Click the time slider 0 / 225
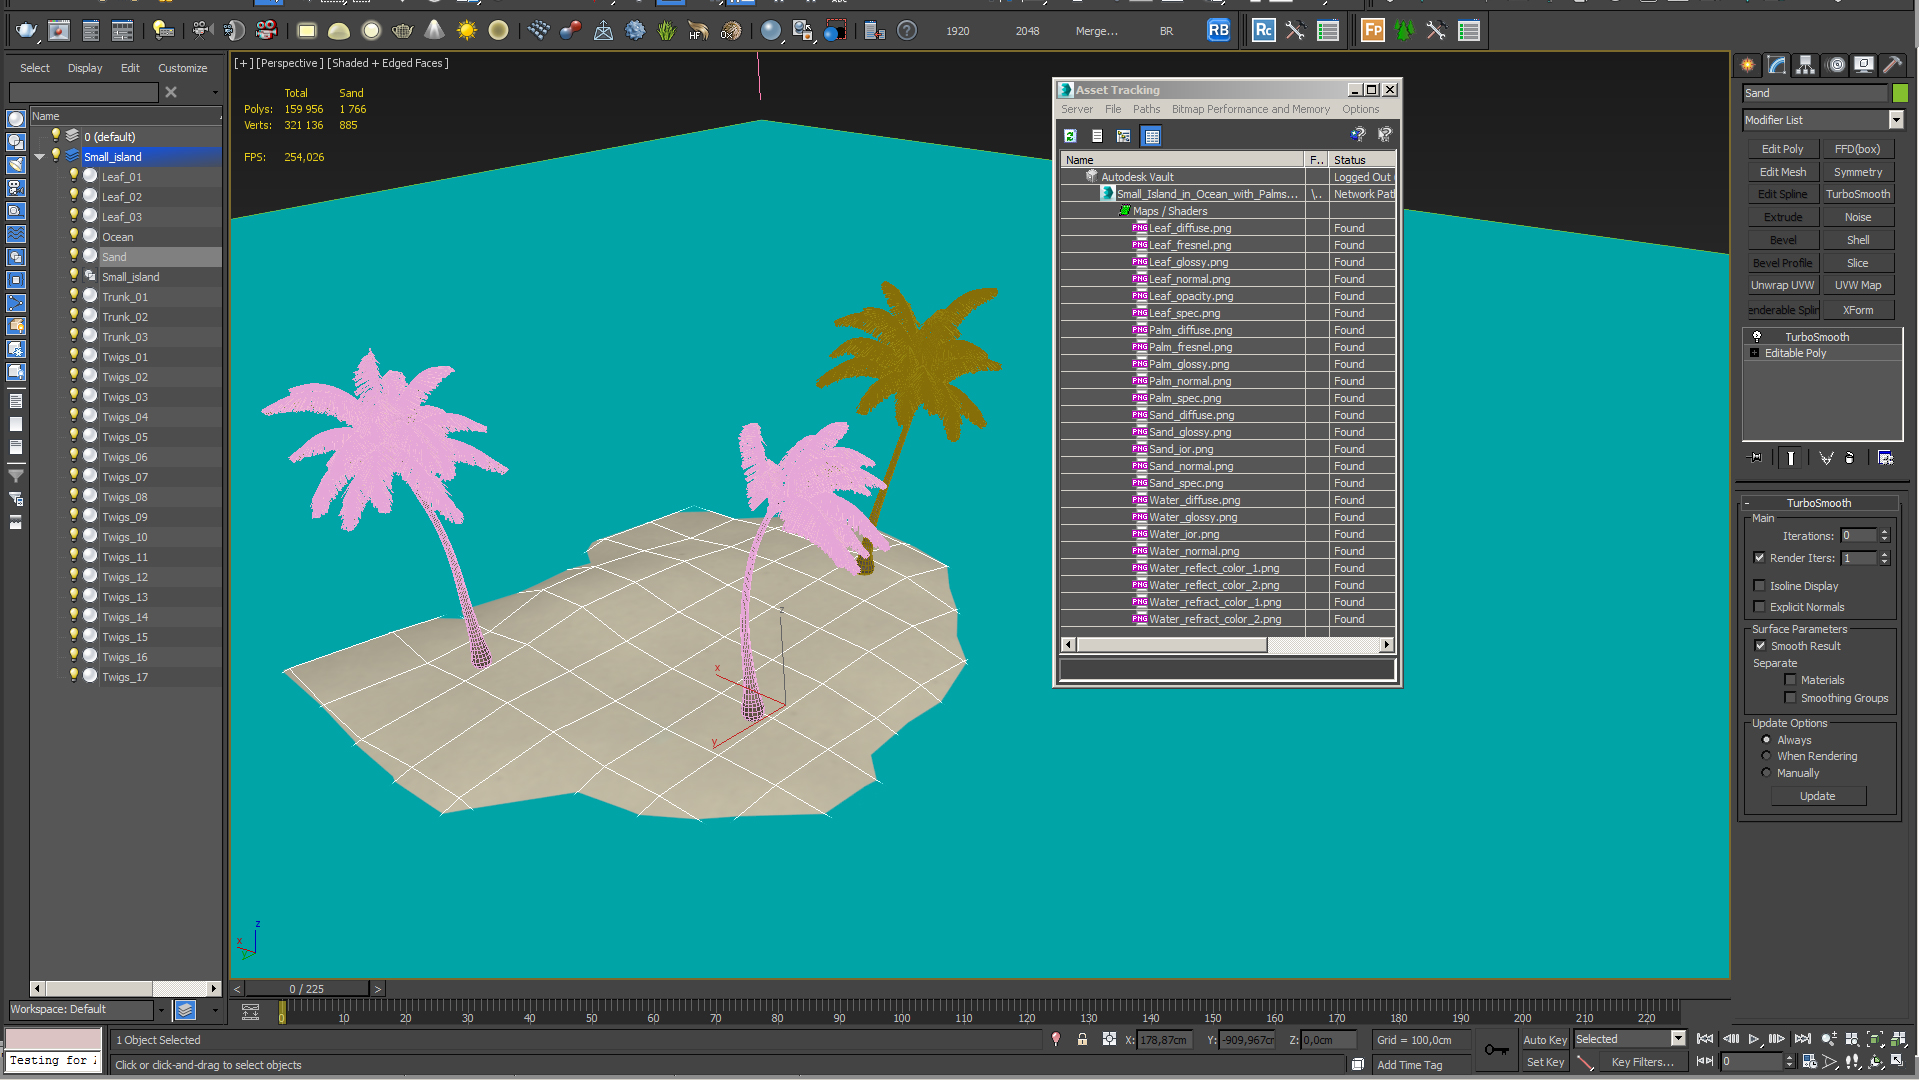This screenshot has width=1920, height=1080. coord(307,989)
